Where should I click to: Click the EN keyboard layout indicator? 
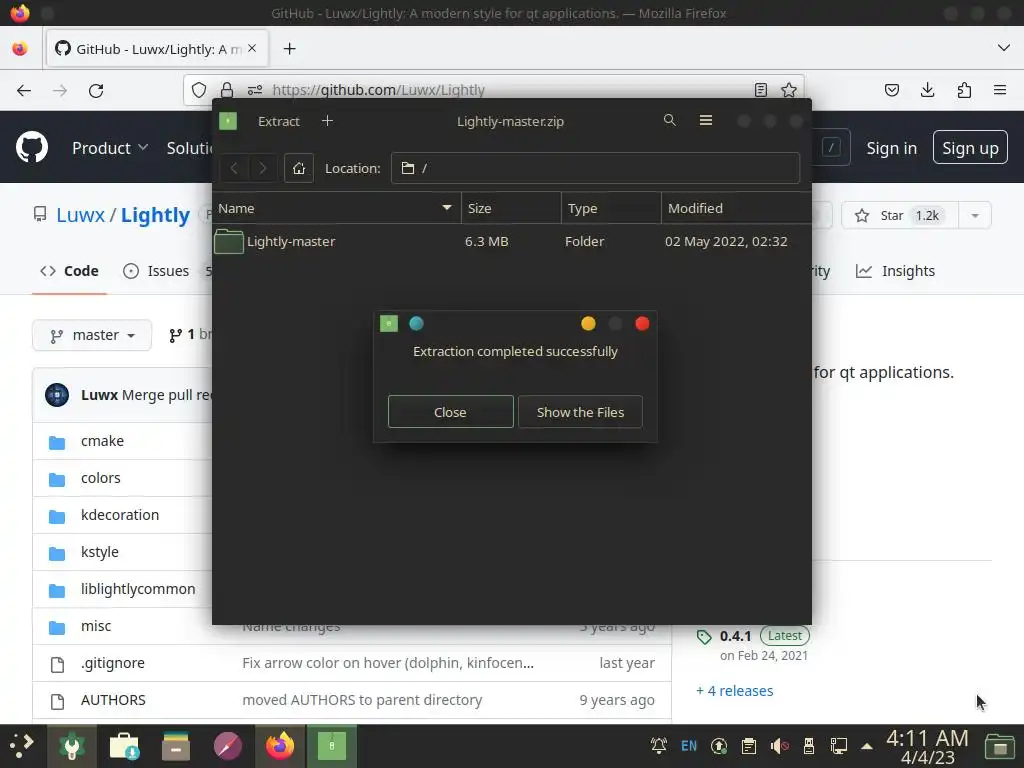tap(688, 746)
